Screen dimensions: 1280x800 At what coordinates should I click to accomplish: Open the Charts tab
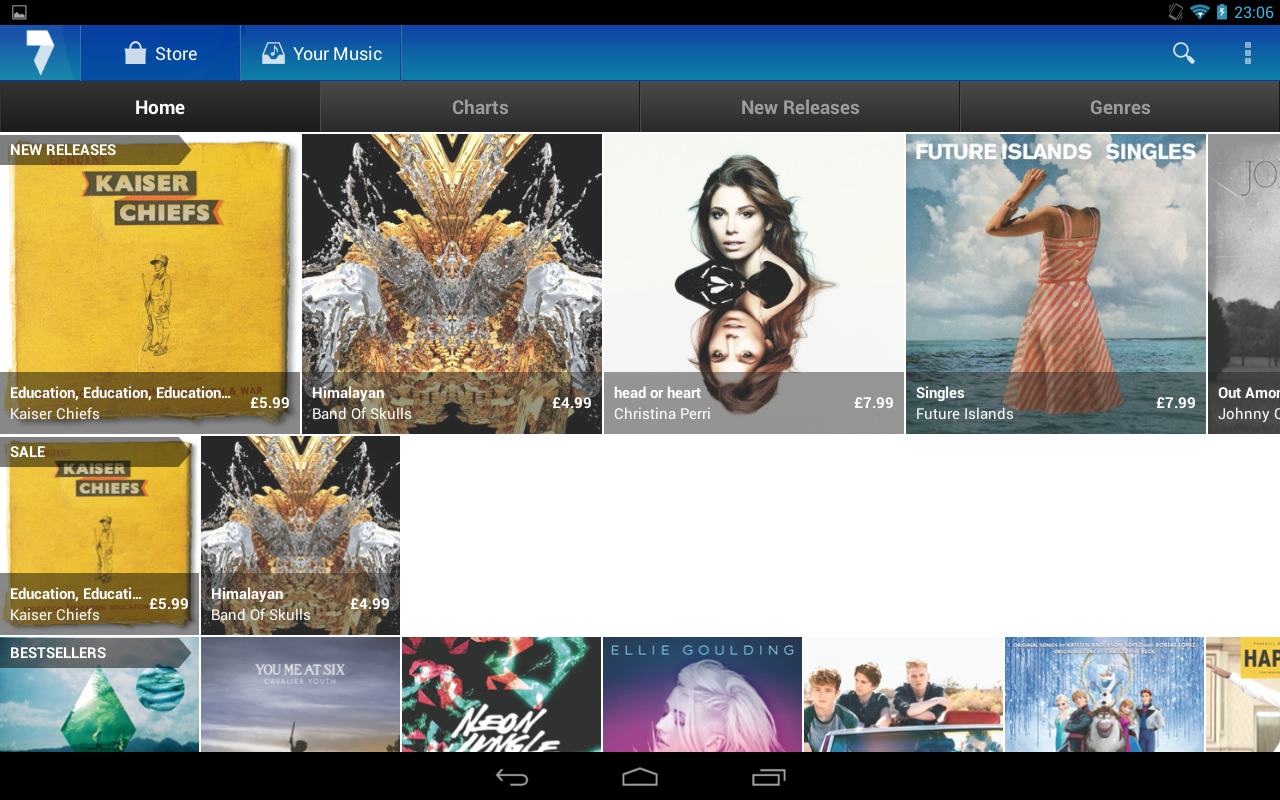click(480, 107)
